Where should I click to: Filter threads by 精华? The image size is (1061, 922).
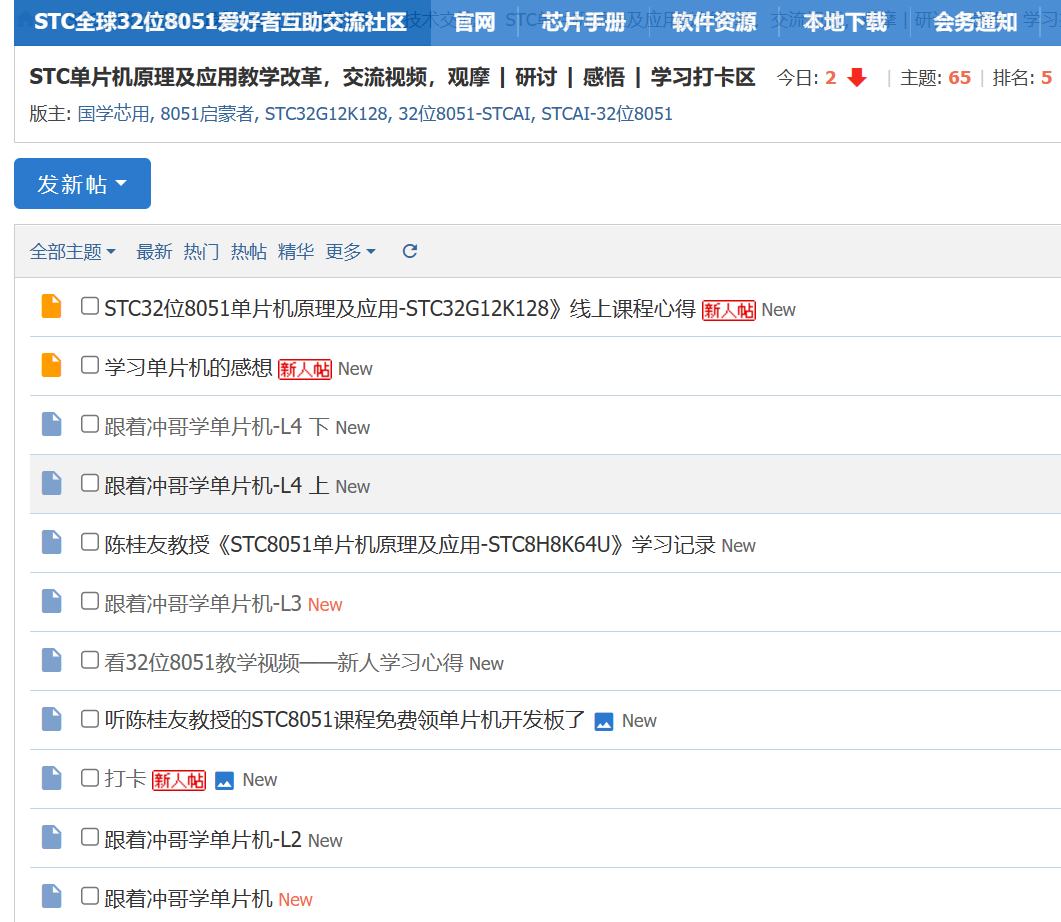pos(296,252)
